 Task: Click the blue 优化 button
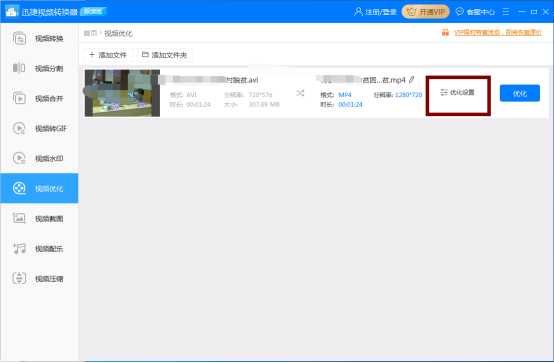520,93
